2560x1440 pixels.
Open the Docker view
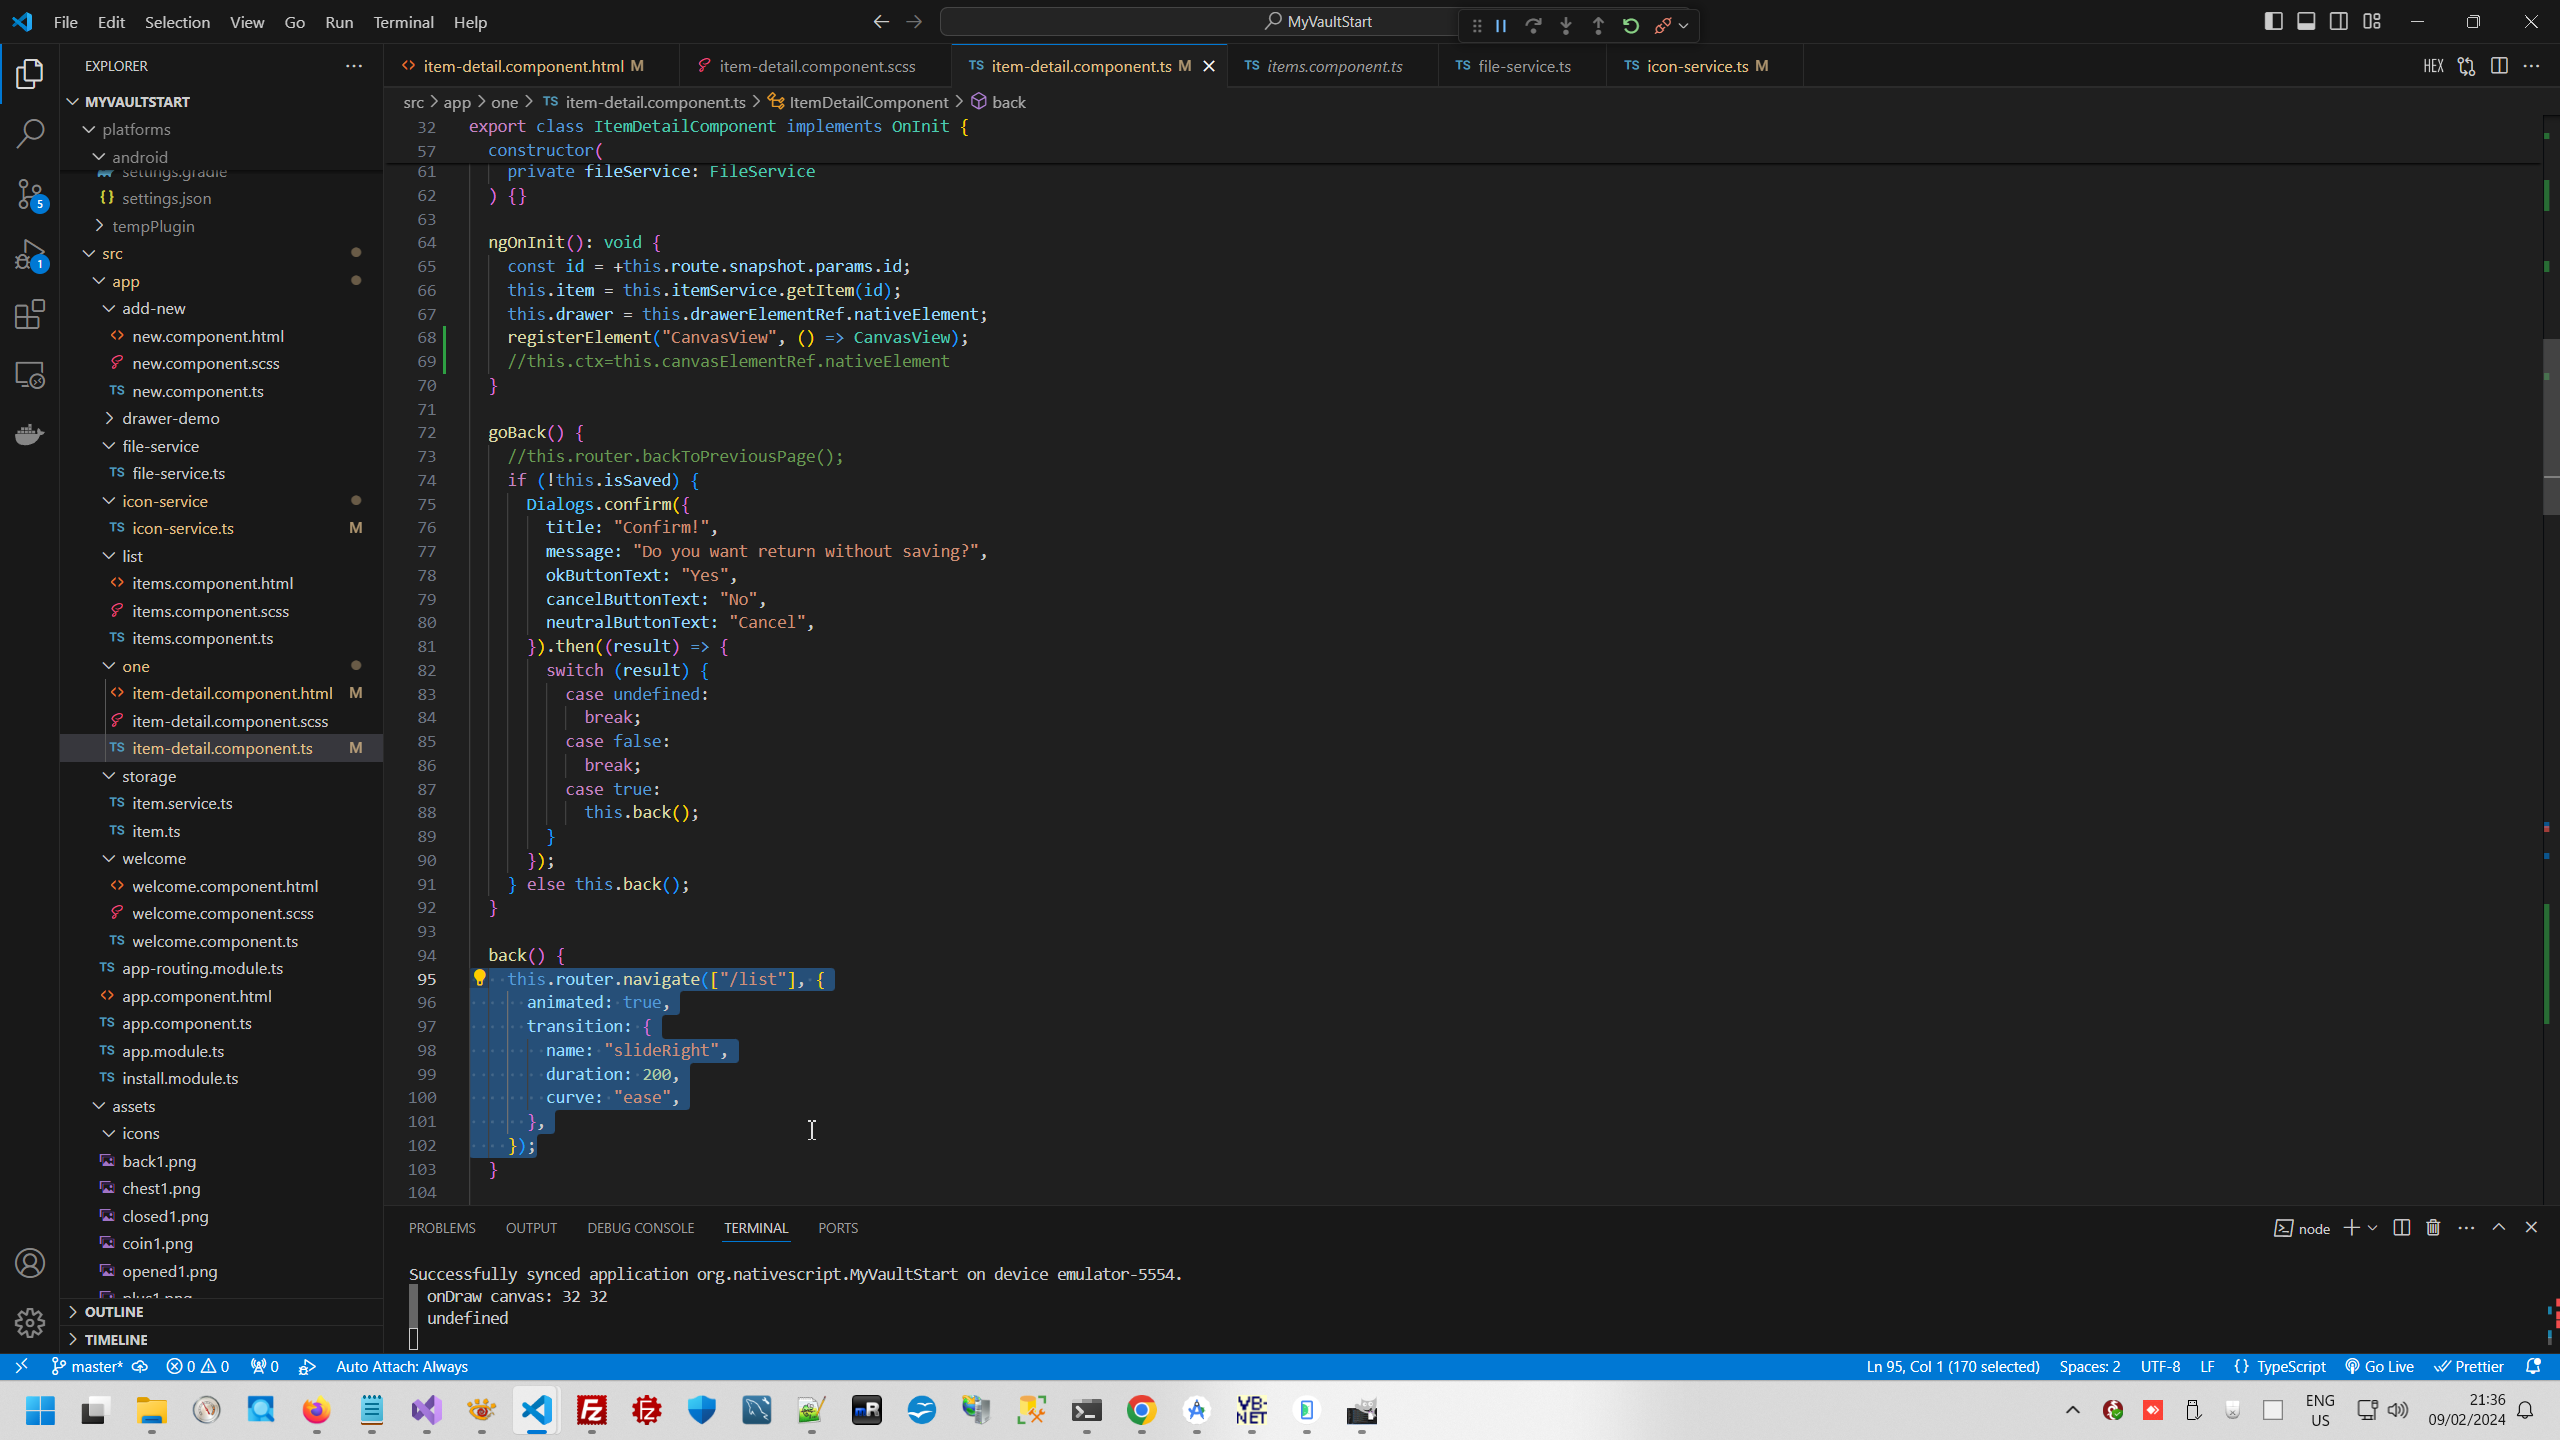click(x=30, y=434)
